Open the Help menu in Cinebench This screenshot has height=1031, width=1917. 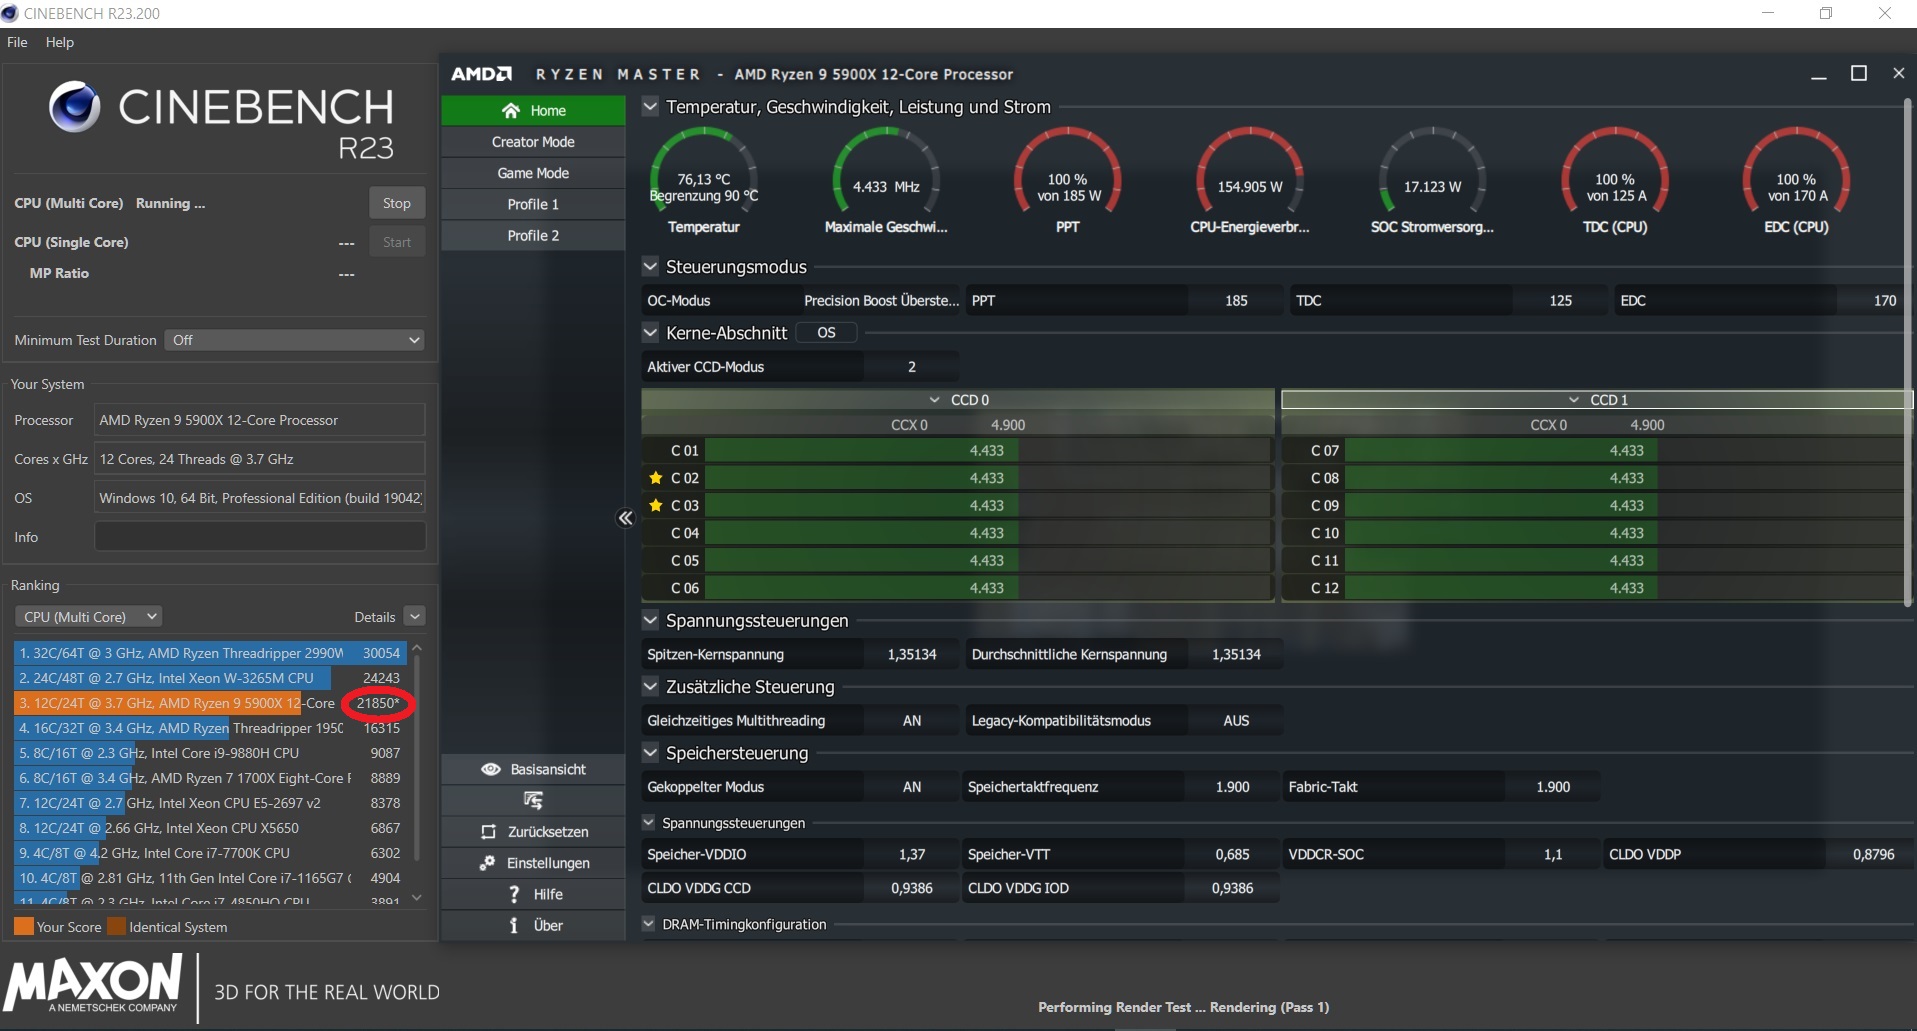[60, 42]
